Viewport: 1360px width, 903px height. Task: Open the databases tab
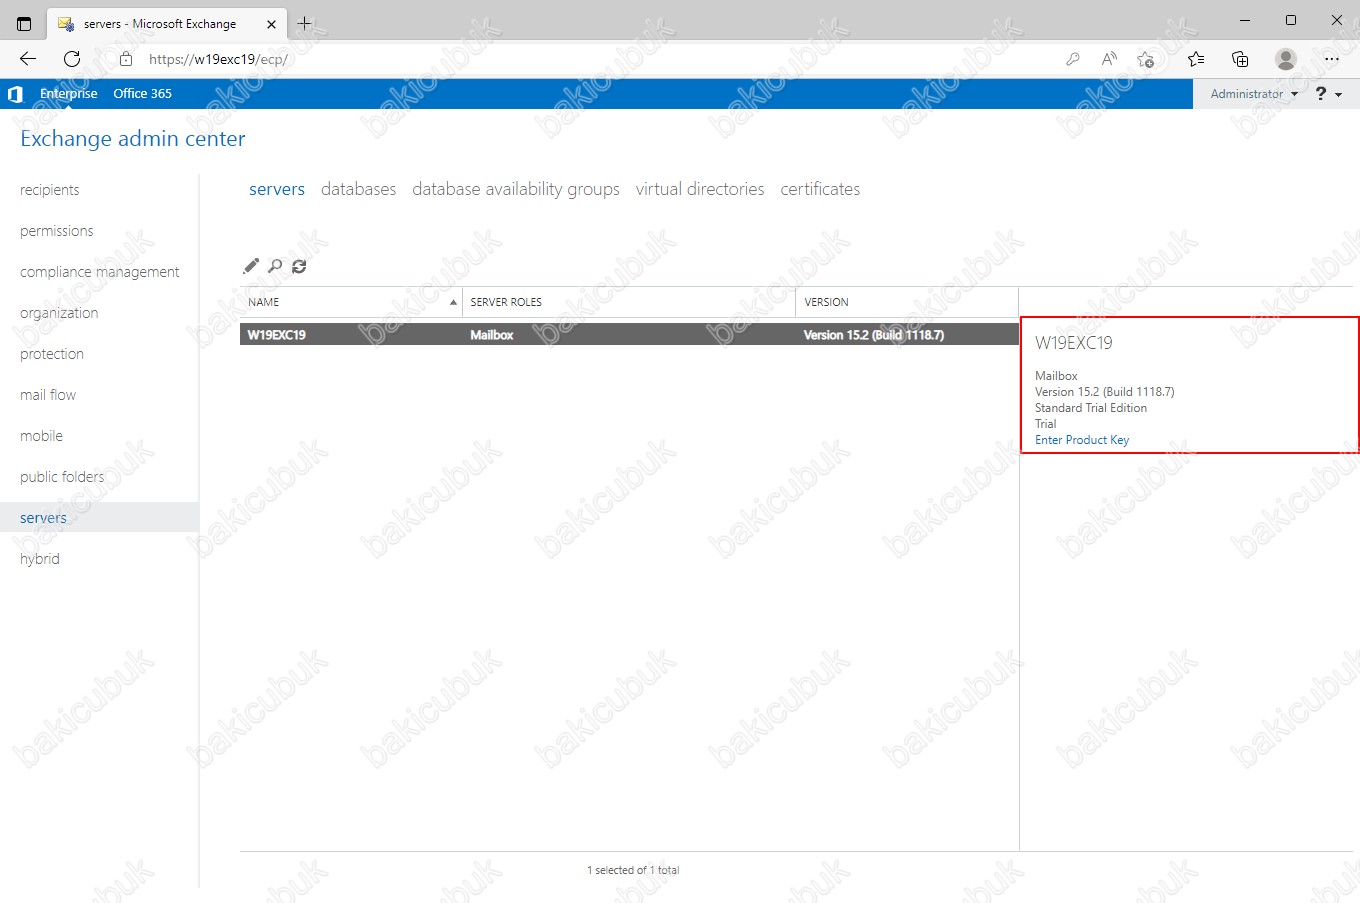pos(358,189)
